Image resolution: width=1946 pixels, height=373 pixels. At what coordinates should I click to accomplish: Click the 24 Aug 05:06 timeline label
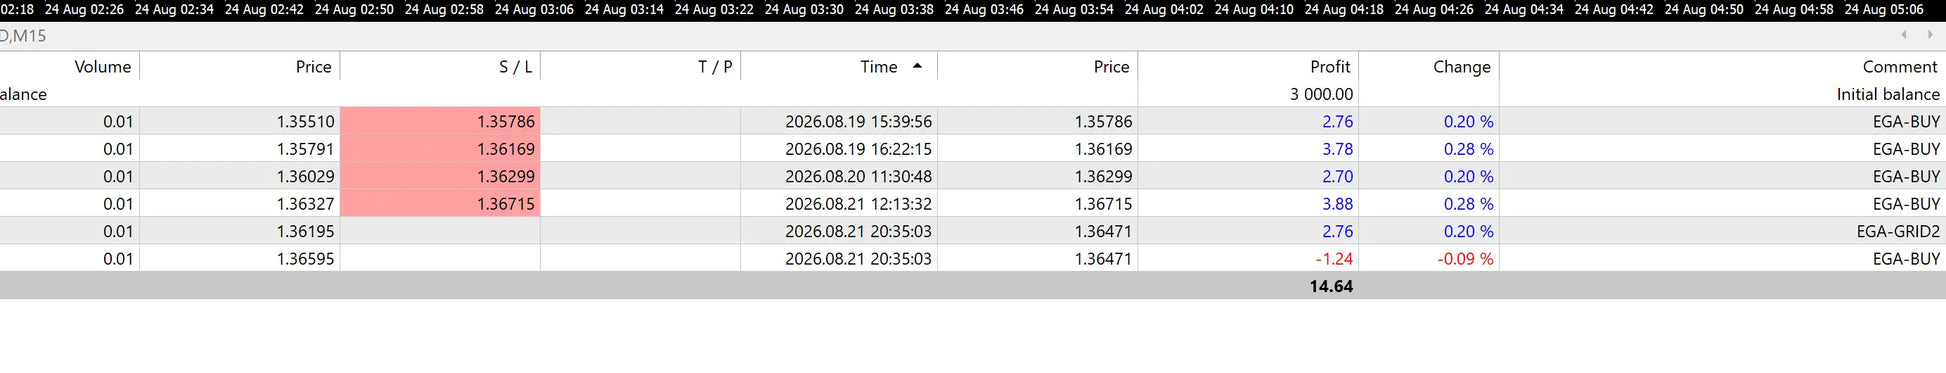click(1884, 9)
